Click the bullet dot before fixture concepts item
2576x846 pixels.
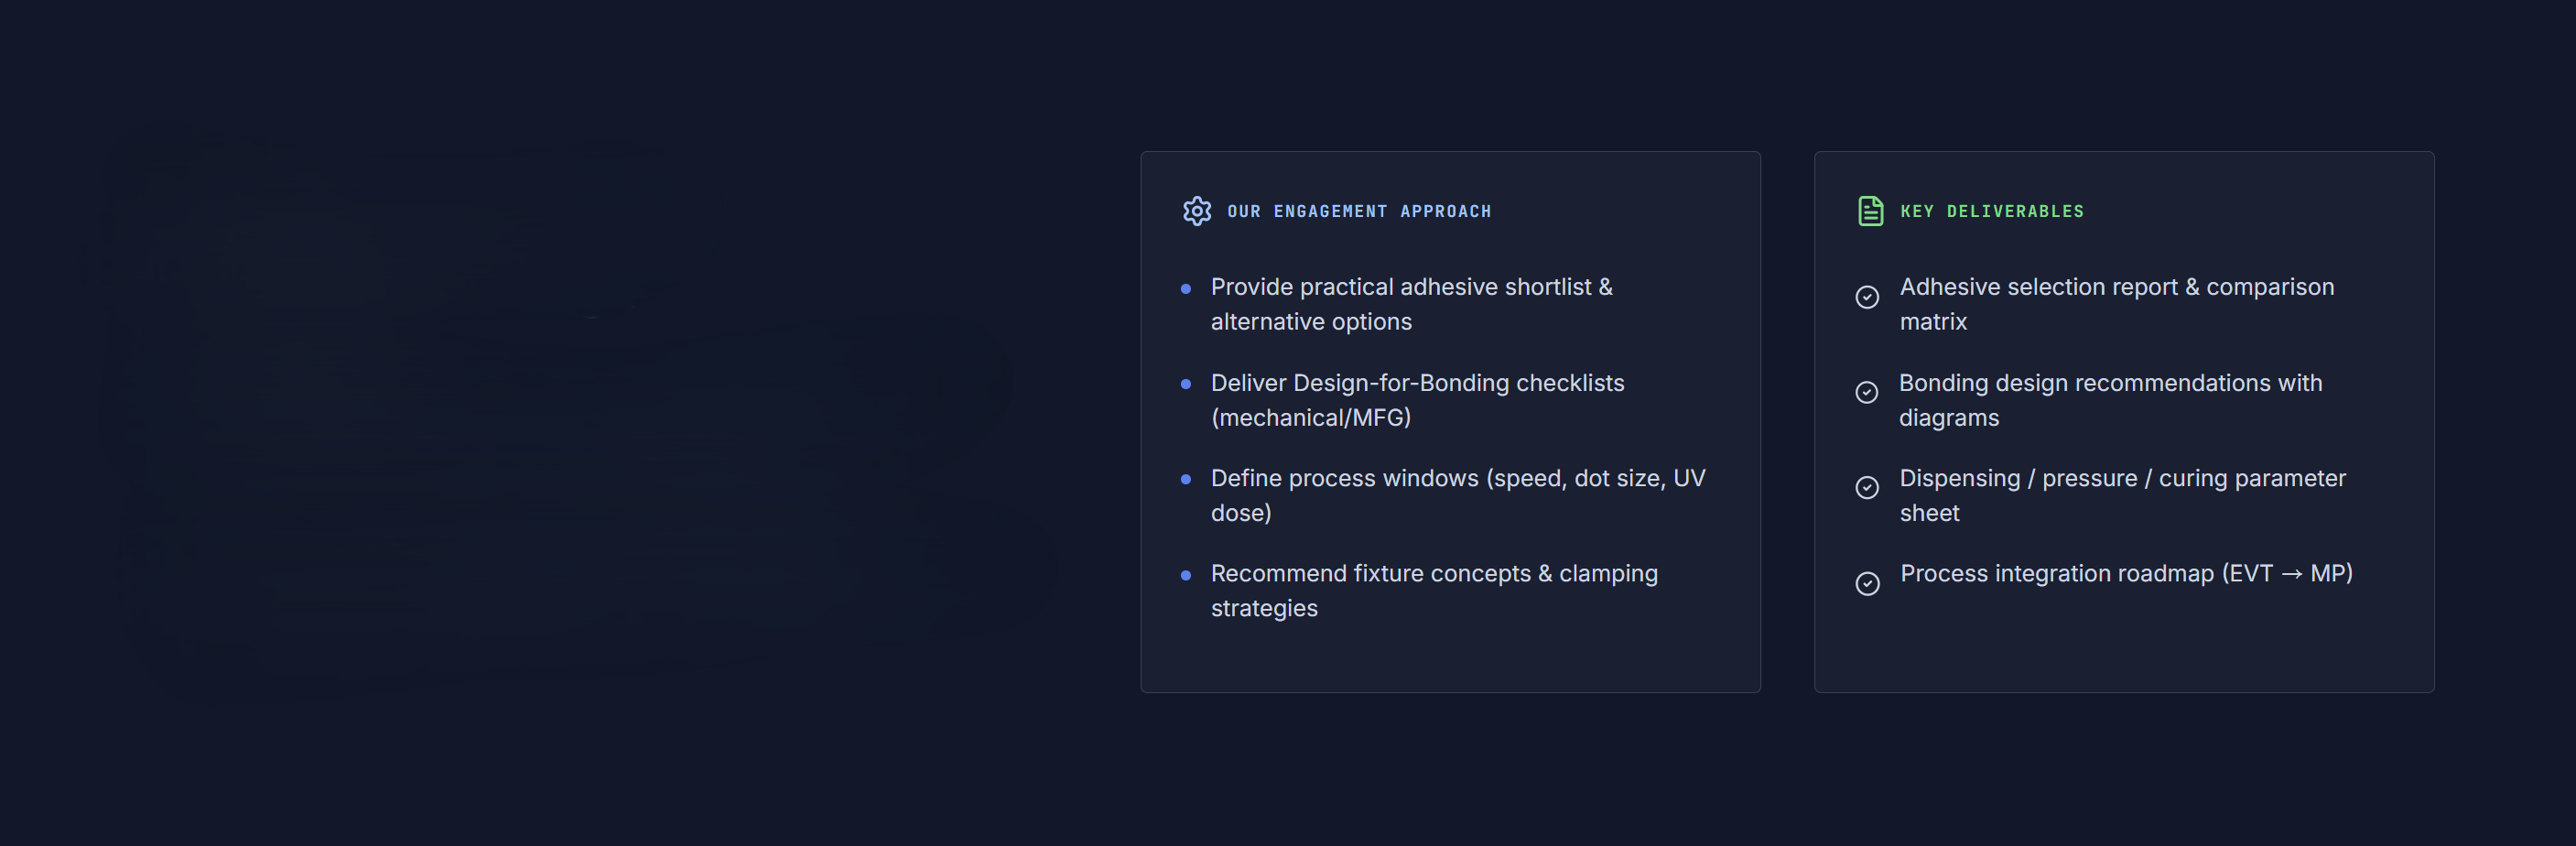[x=1185, y=575]
